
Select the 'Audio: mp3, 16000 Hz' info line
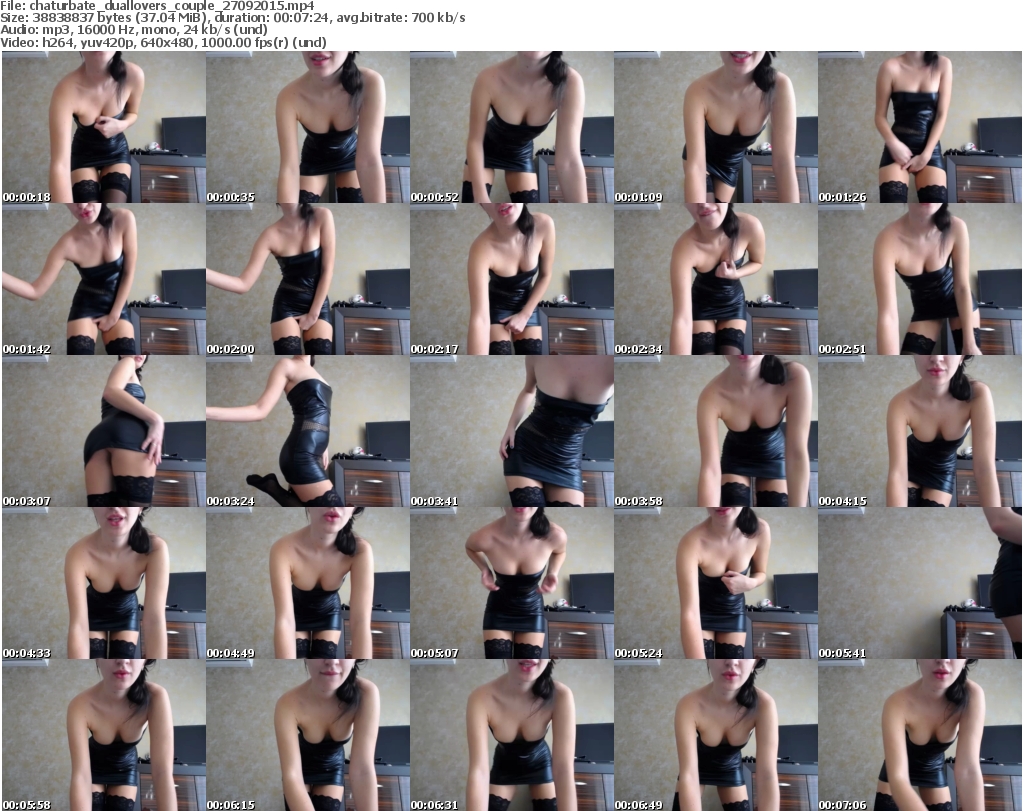(134, 30)
